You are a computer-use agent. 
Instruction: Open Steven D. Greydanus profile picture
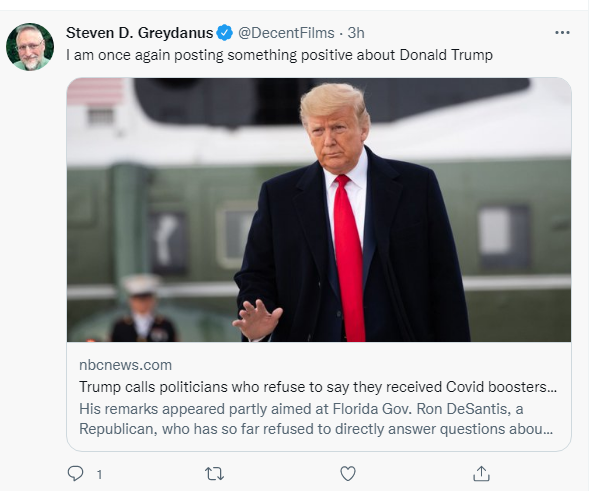[30, 47]
